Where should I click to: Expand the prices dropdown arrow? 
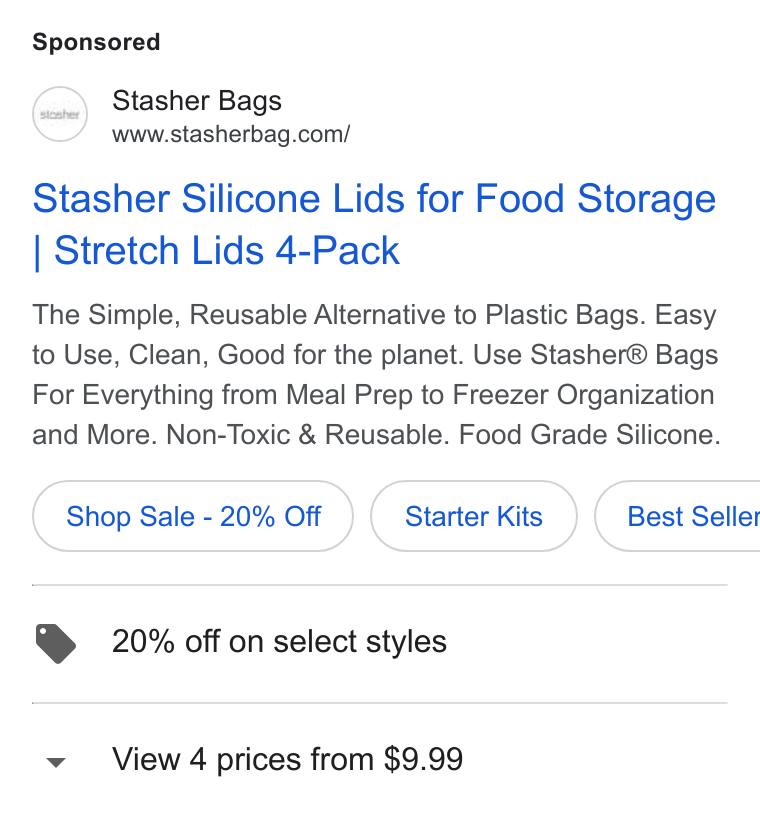[x=55, y=762]
